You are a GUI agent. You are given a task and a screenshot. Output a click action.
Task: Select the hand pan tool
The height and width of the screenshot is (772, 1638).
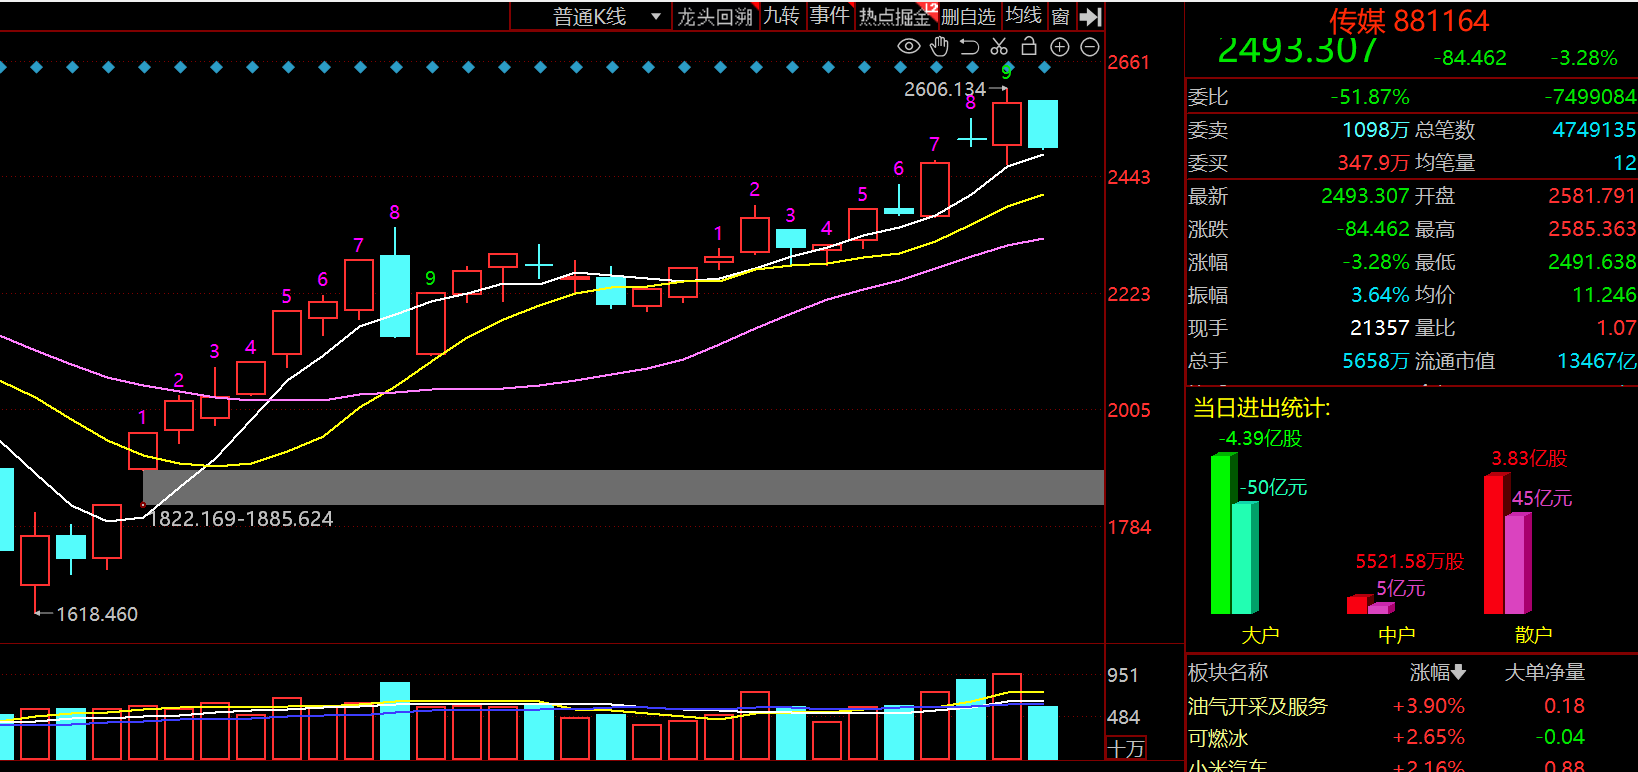[939, 46]
